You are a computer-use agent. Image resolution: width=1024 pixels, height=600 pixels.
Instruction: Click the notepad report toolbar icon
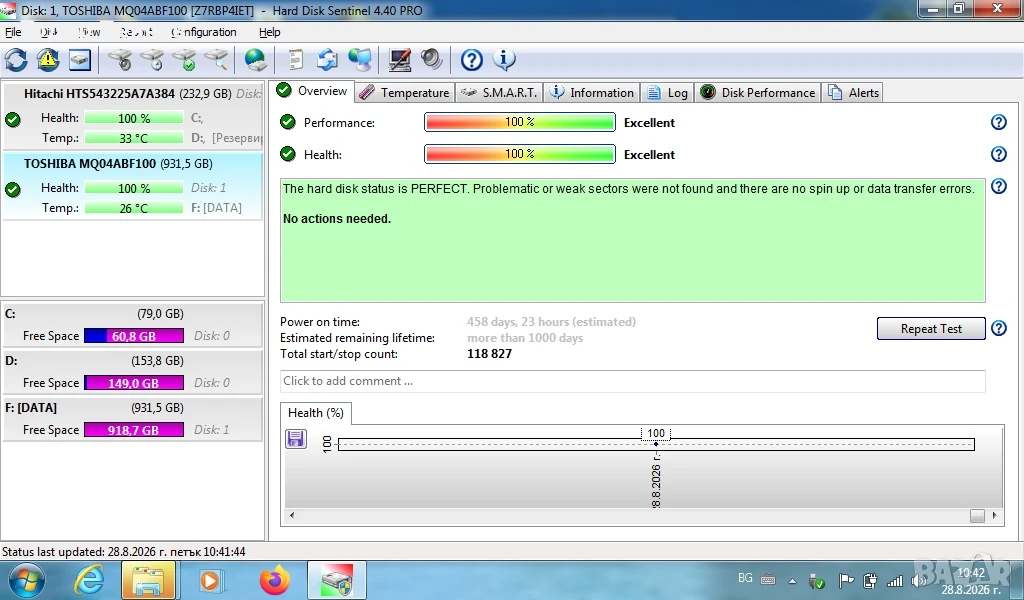(295, 60)
